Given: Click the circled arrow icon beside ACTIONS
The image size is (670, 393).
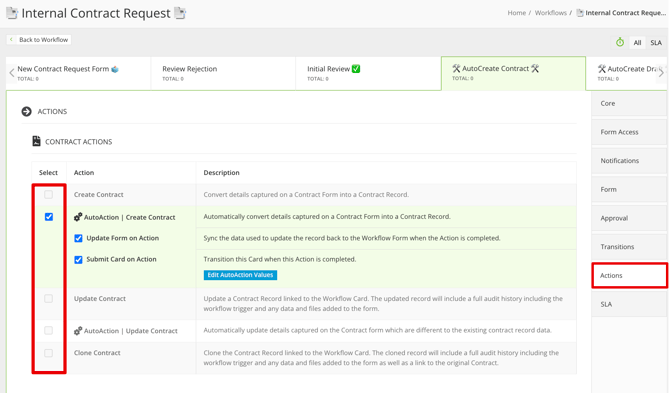Looking at the screenshot, I should 26,111.
